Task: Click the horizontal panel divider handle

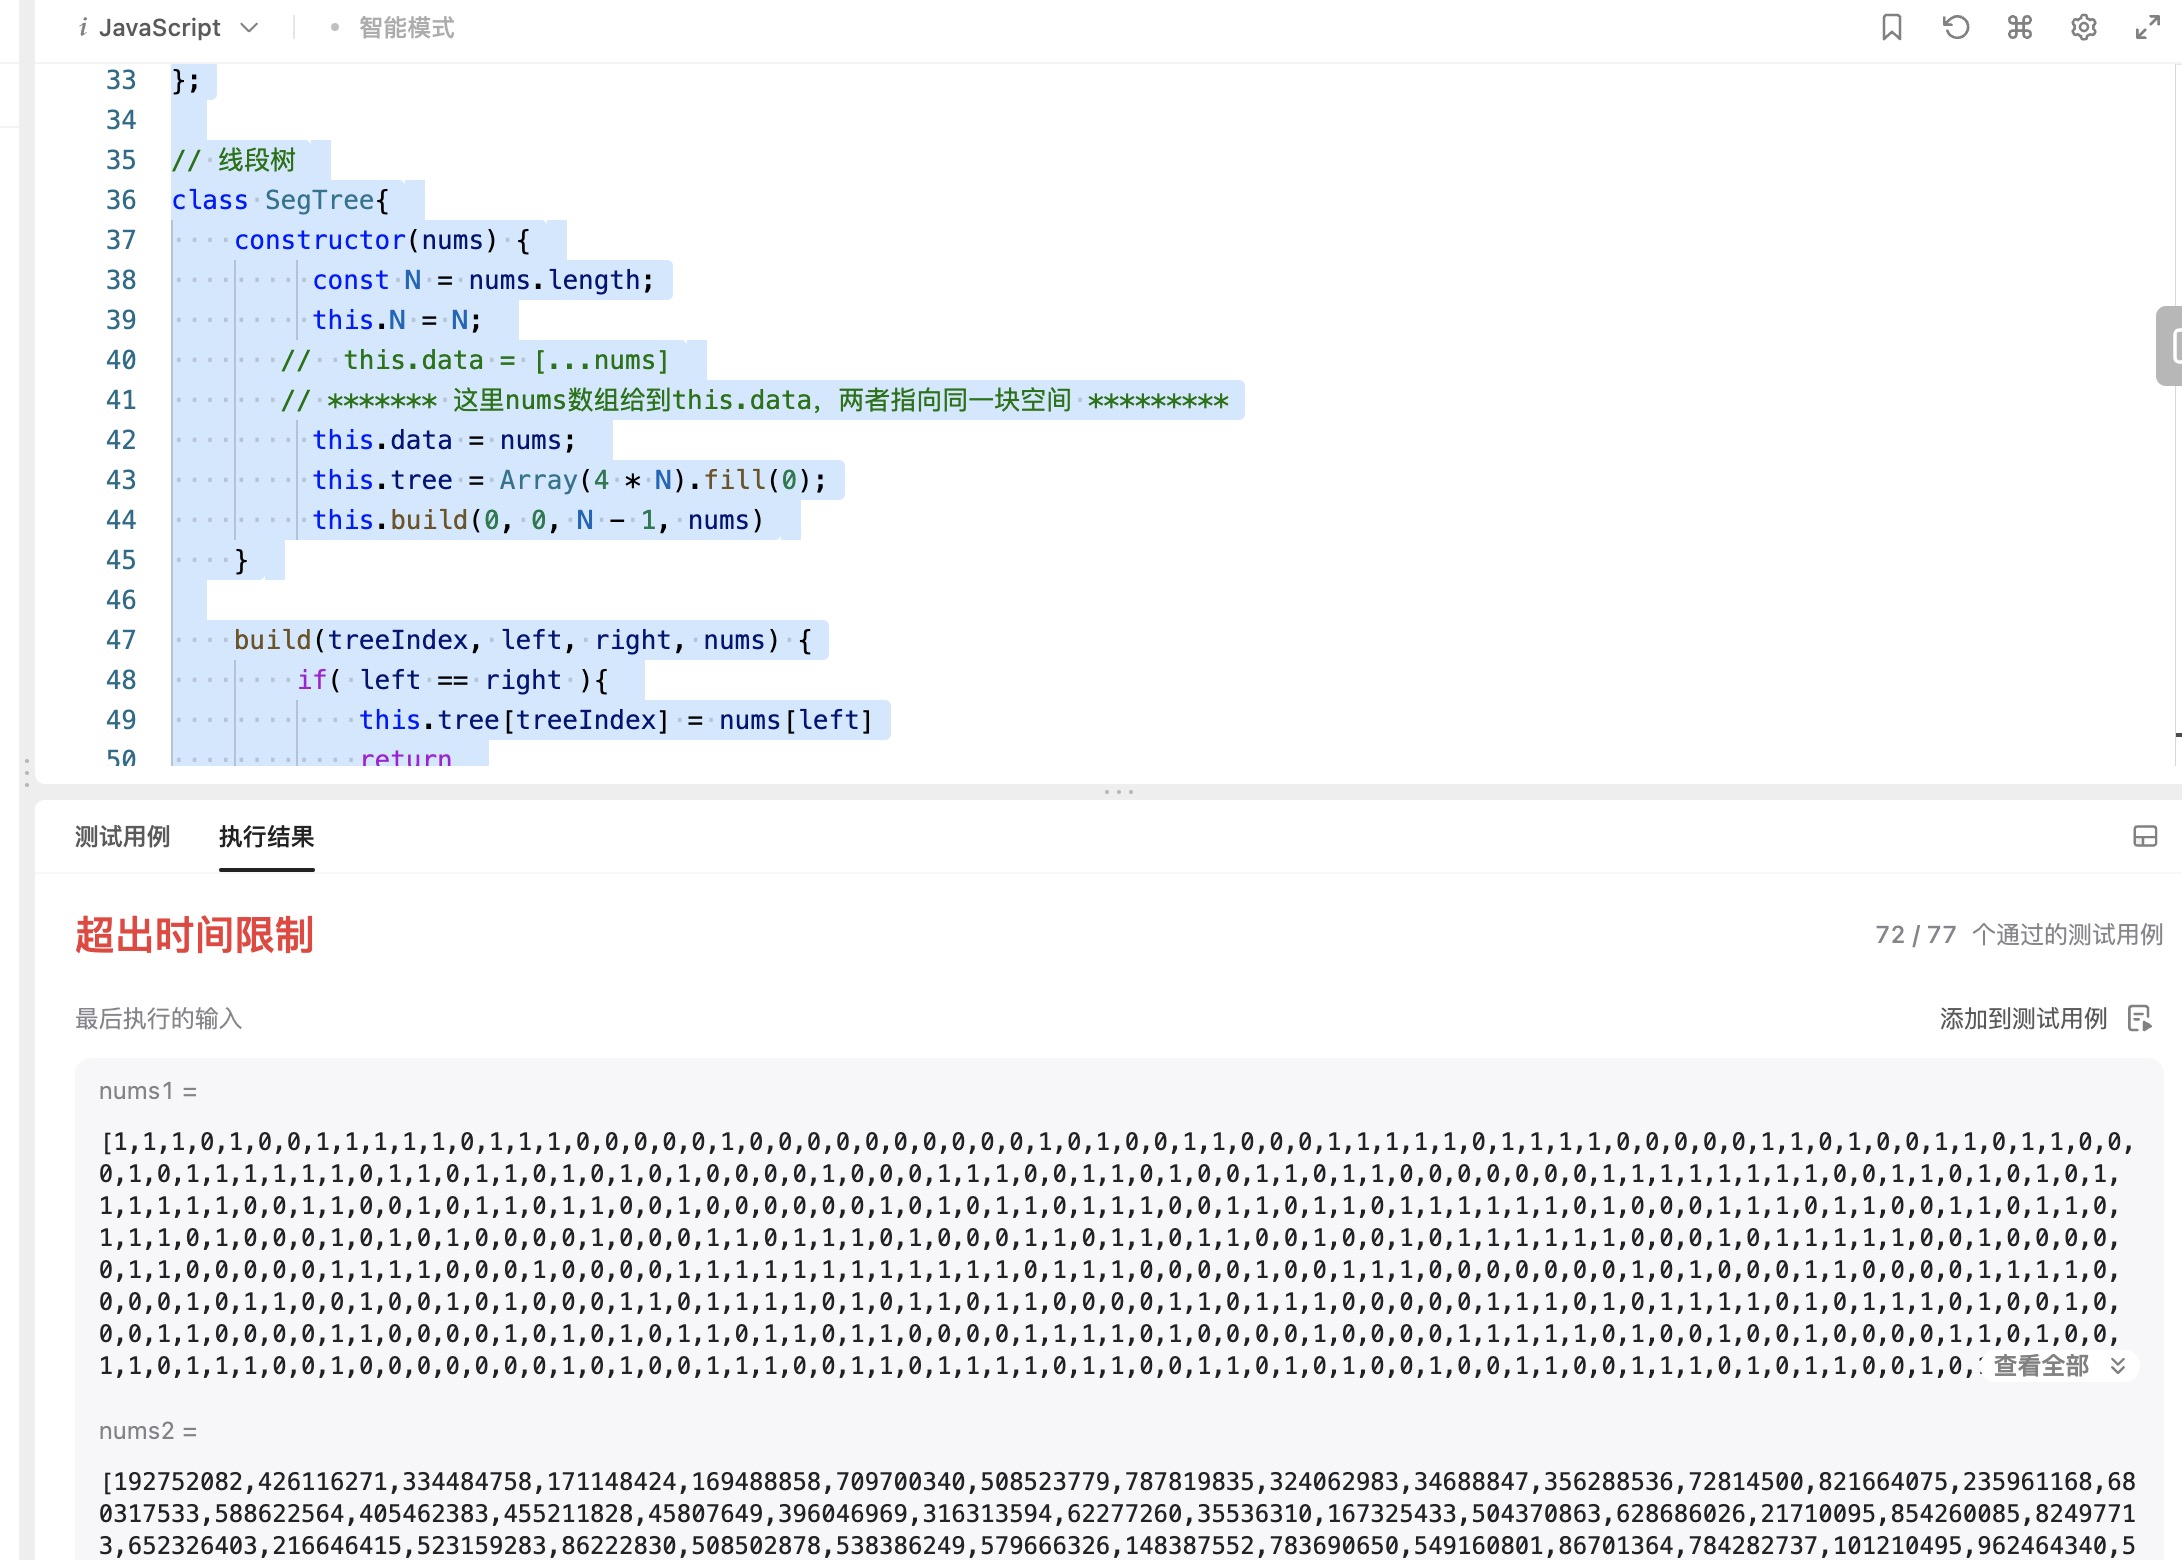Action: pyautogui.click(x=1118, y=792)
